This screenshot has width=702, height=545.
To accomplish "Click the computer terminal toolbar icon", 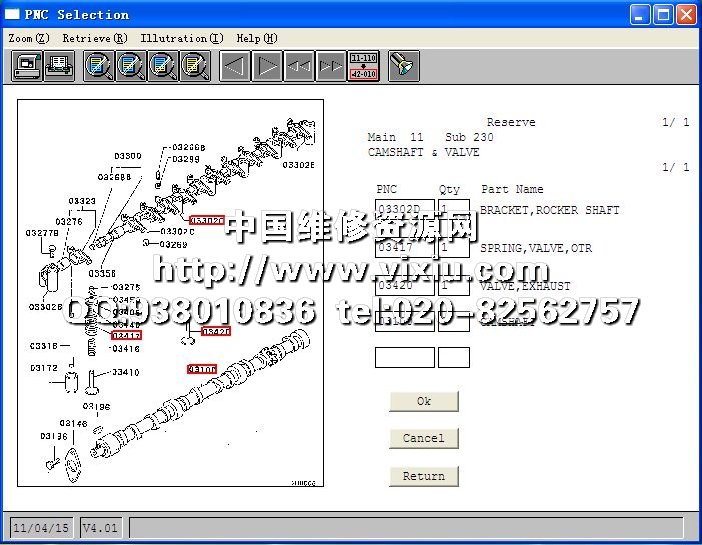I will pyautogui.click(x=27, y=67).
